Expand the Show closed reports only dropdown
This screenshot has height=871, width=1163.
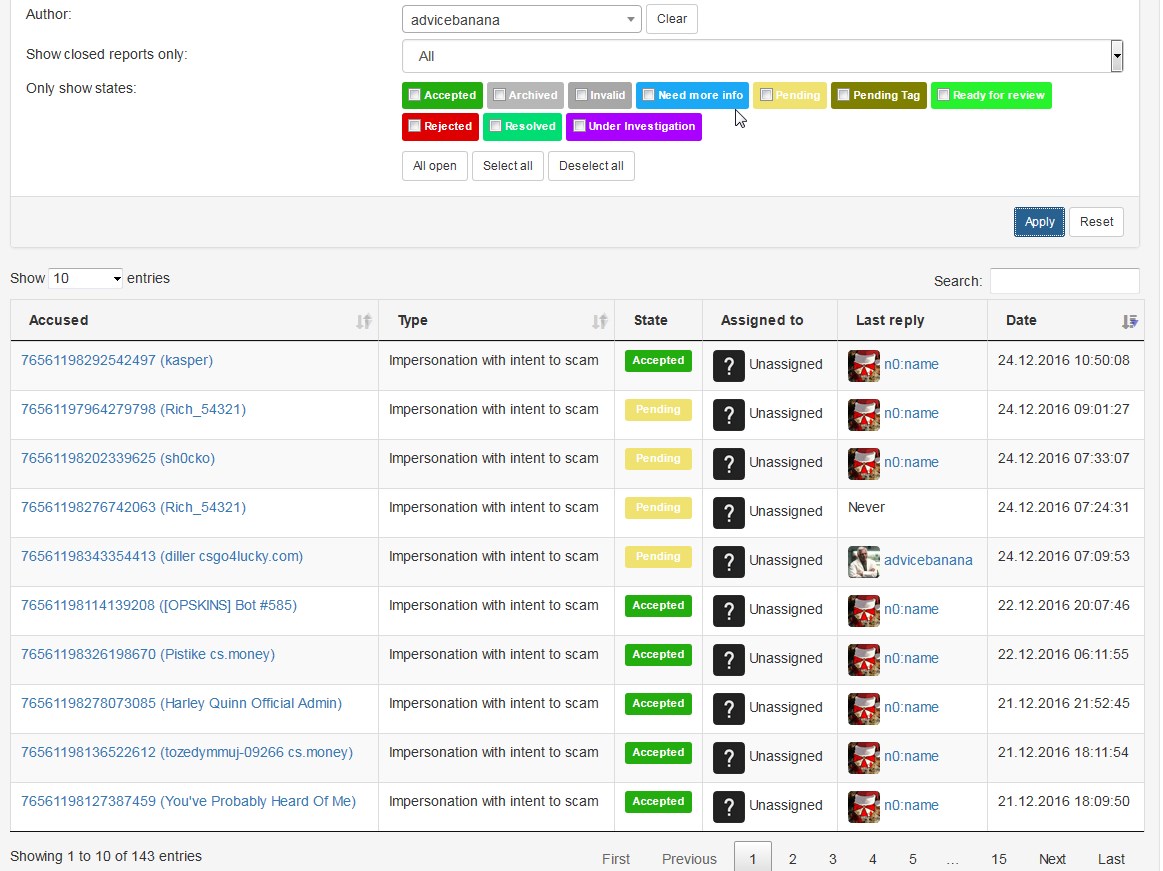[762, 56]
